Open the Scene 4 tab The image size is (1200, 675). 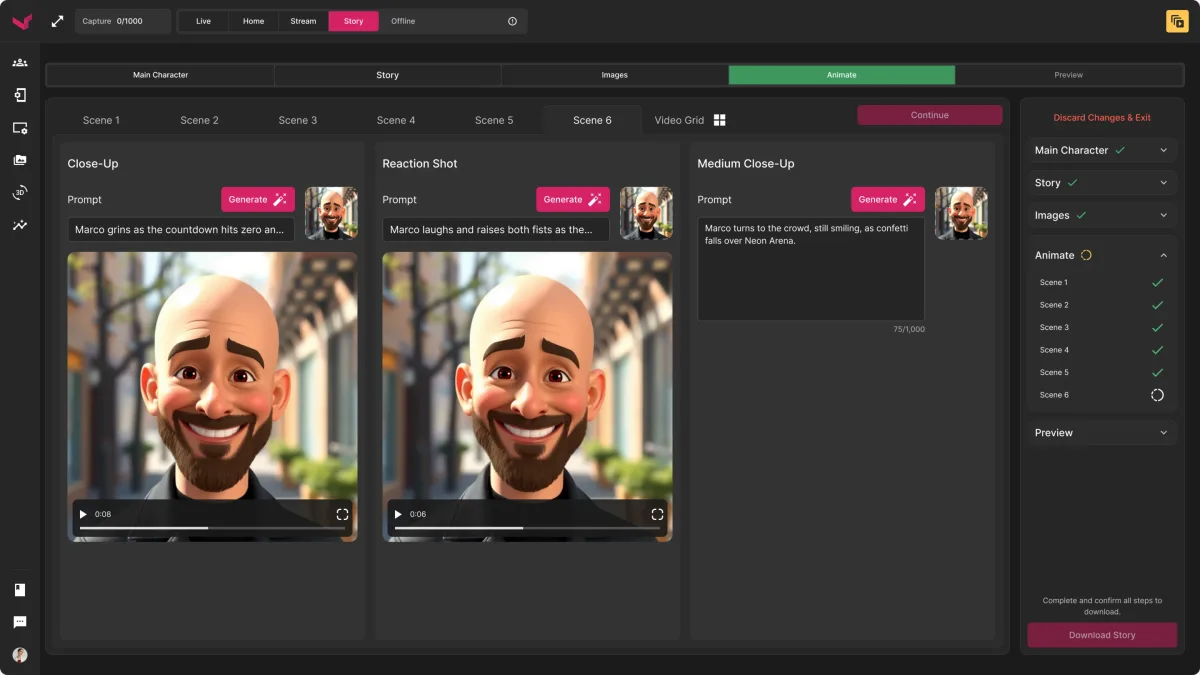396,120
